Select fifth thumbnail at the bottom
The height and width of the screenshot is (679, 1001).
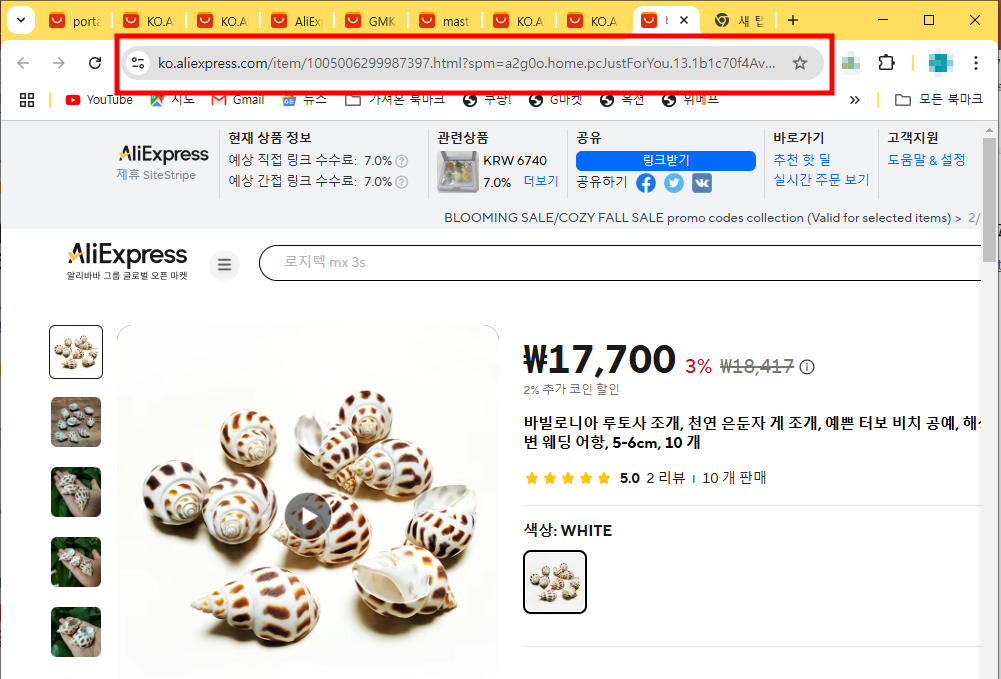click(x=76, y=632)
